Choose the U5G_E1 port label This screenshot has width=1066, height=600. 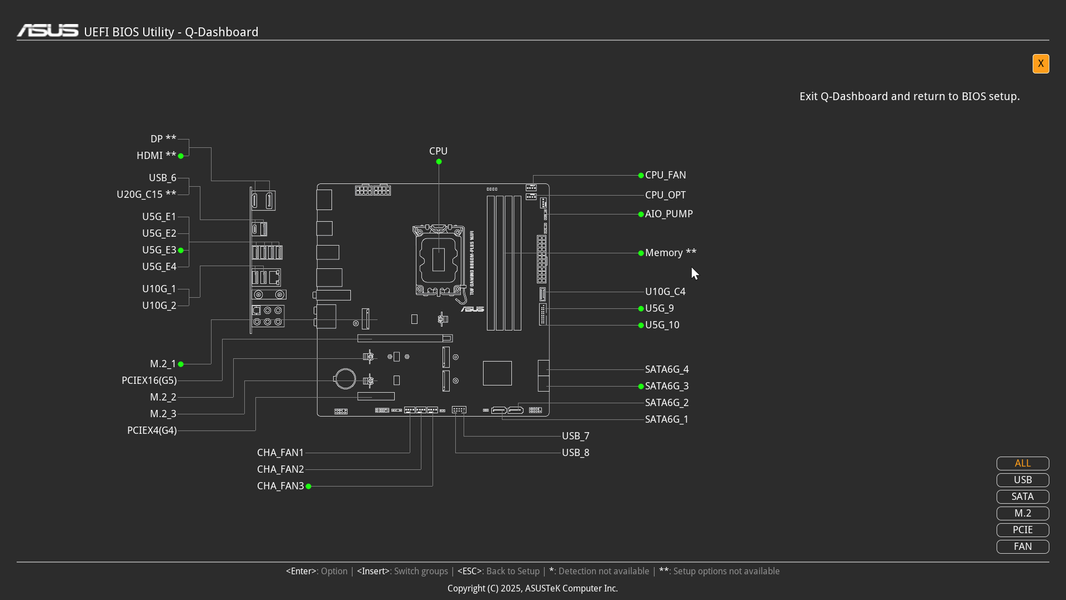[159, 217]
